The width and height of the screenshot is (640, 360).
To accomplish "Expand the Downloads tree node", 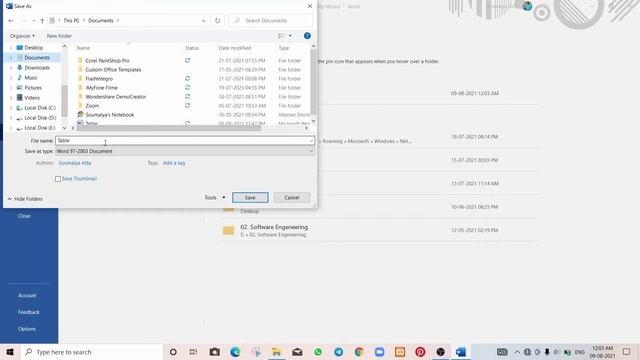I will click(x=11, y=68).
